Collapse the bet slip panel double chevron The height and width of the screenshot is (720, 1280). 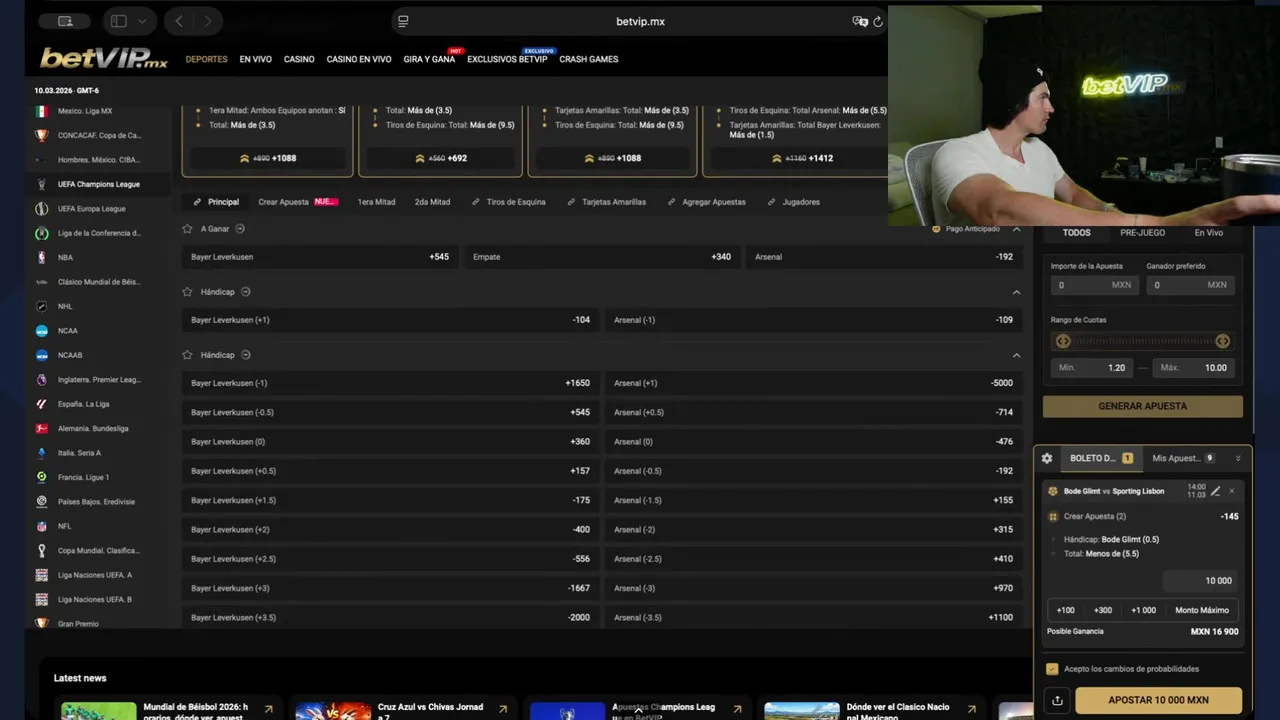pos(1238,458)
